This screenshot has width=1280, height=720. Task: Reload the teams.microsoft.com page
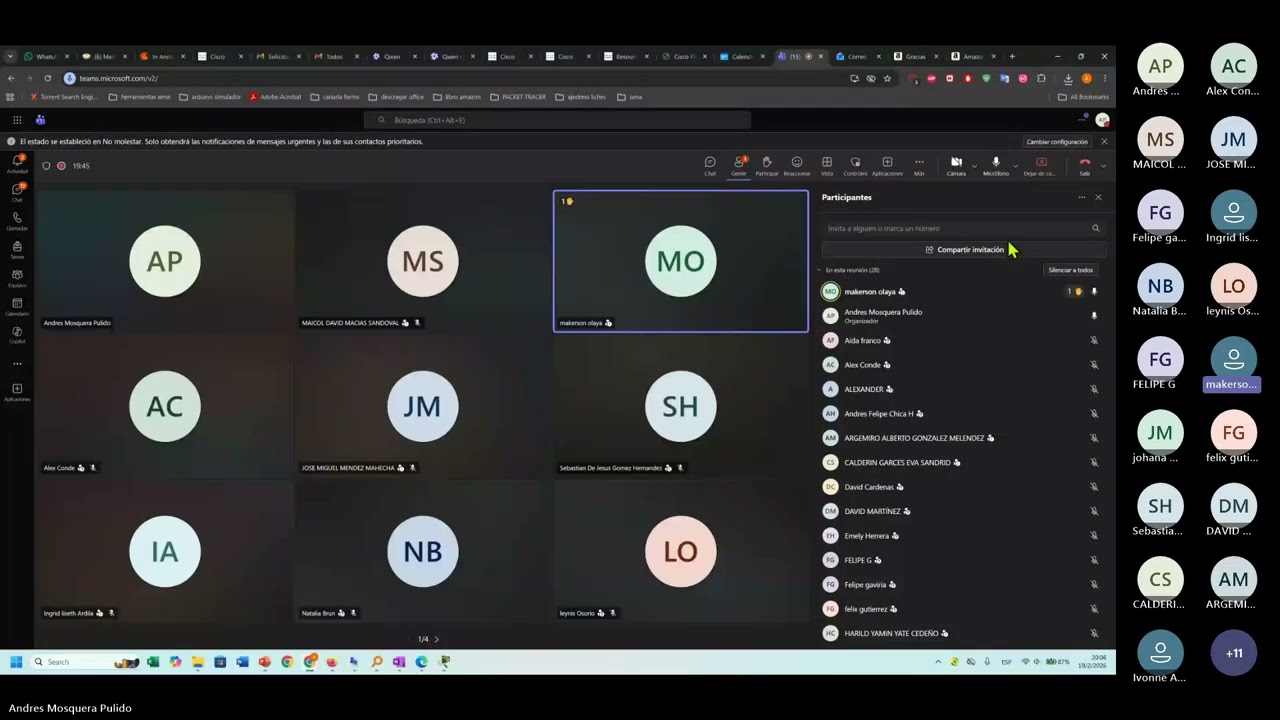(47, 78)
